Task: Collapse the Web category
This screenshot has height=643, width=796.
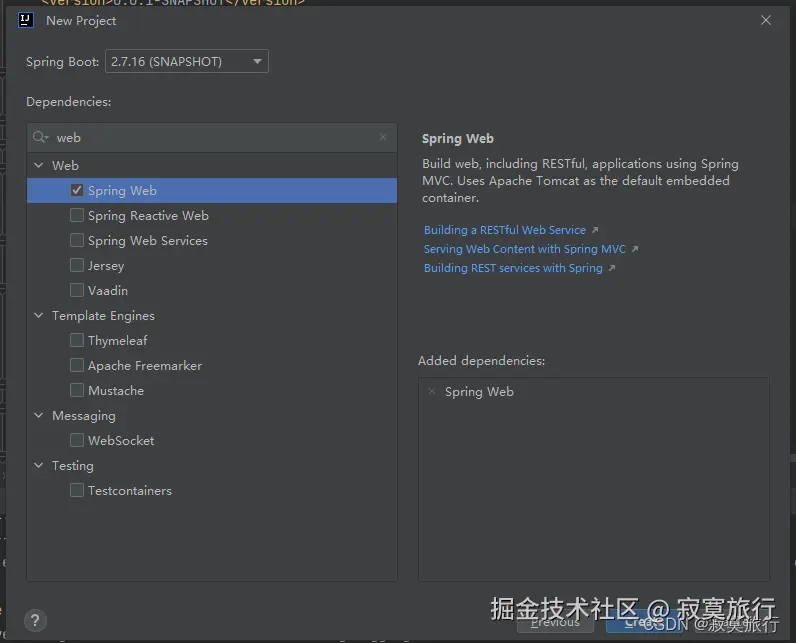Action: pos(39,165)
